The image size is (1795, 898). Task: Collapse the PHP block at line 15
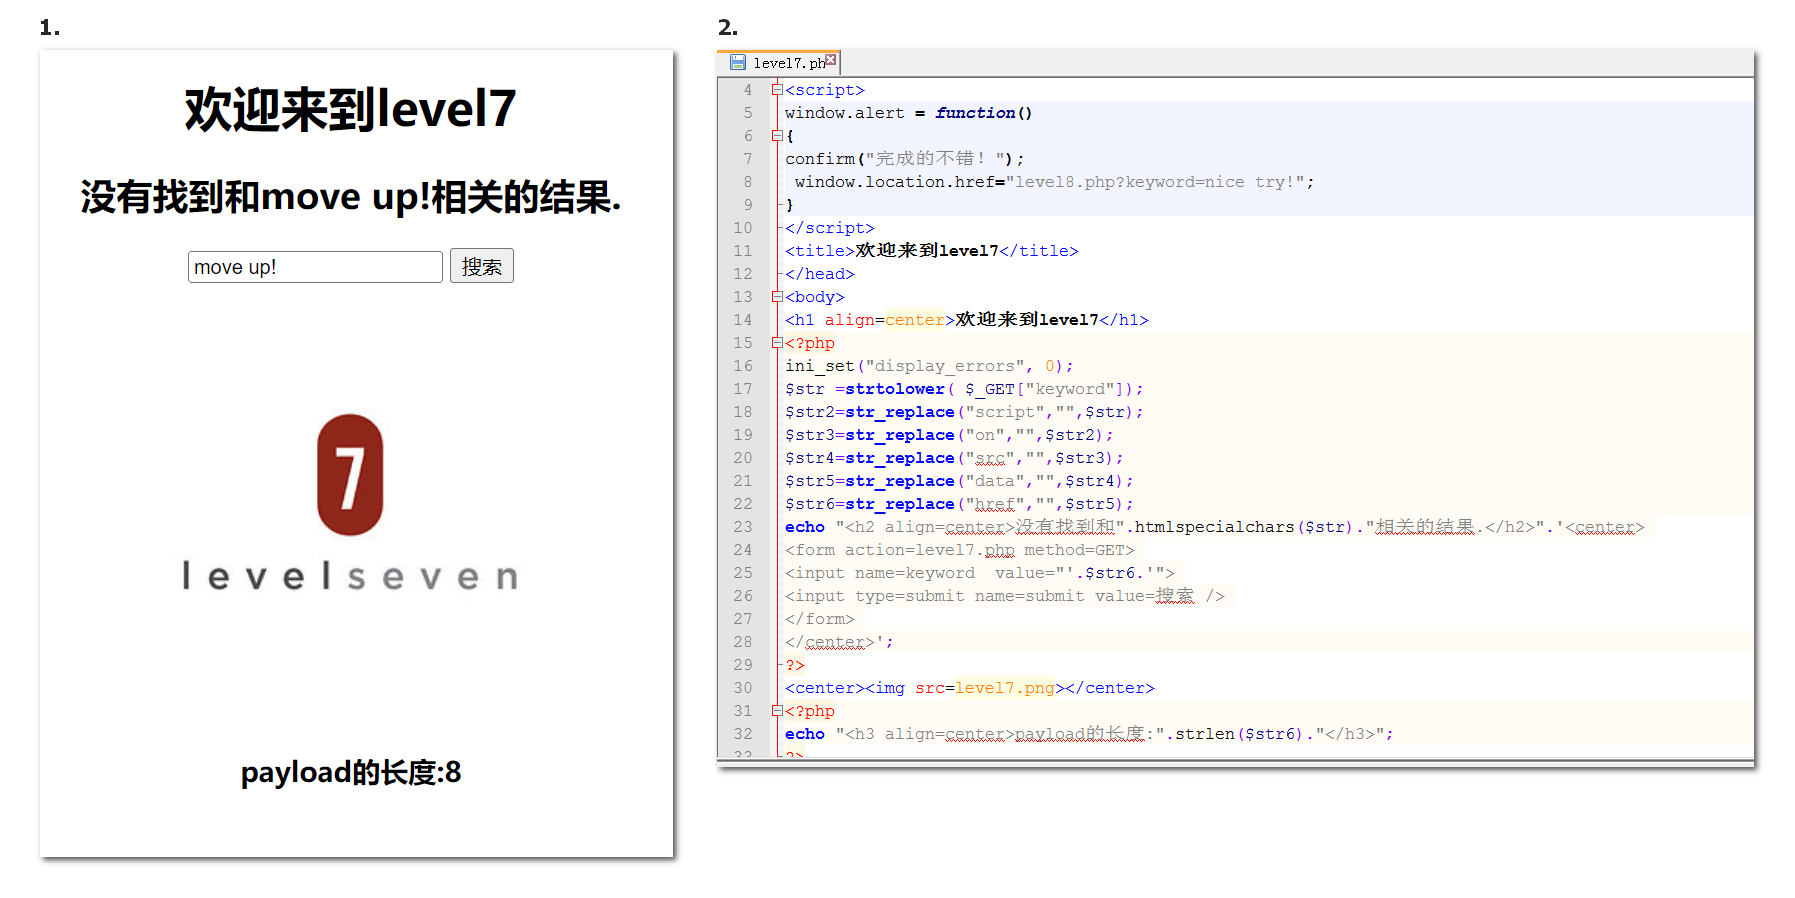776,343
